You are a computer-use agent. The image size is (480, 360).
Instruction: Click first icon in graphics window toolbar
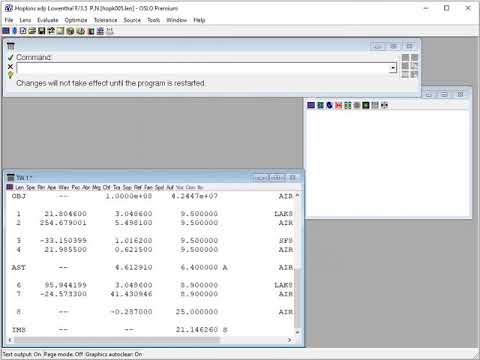[x=311, y=105]
